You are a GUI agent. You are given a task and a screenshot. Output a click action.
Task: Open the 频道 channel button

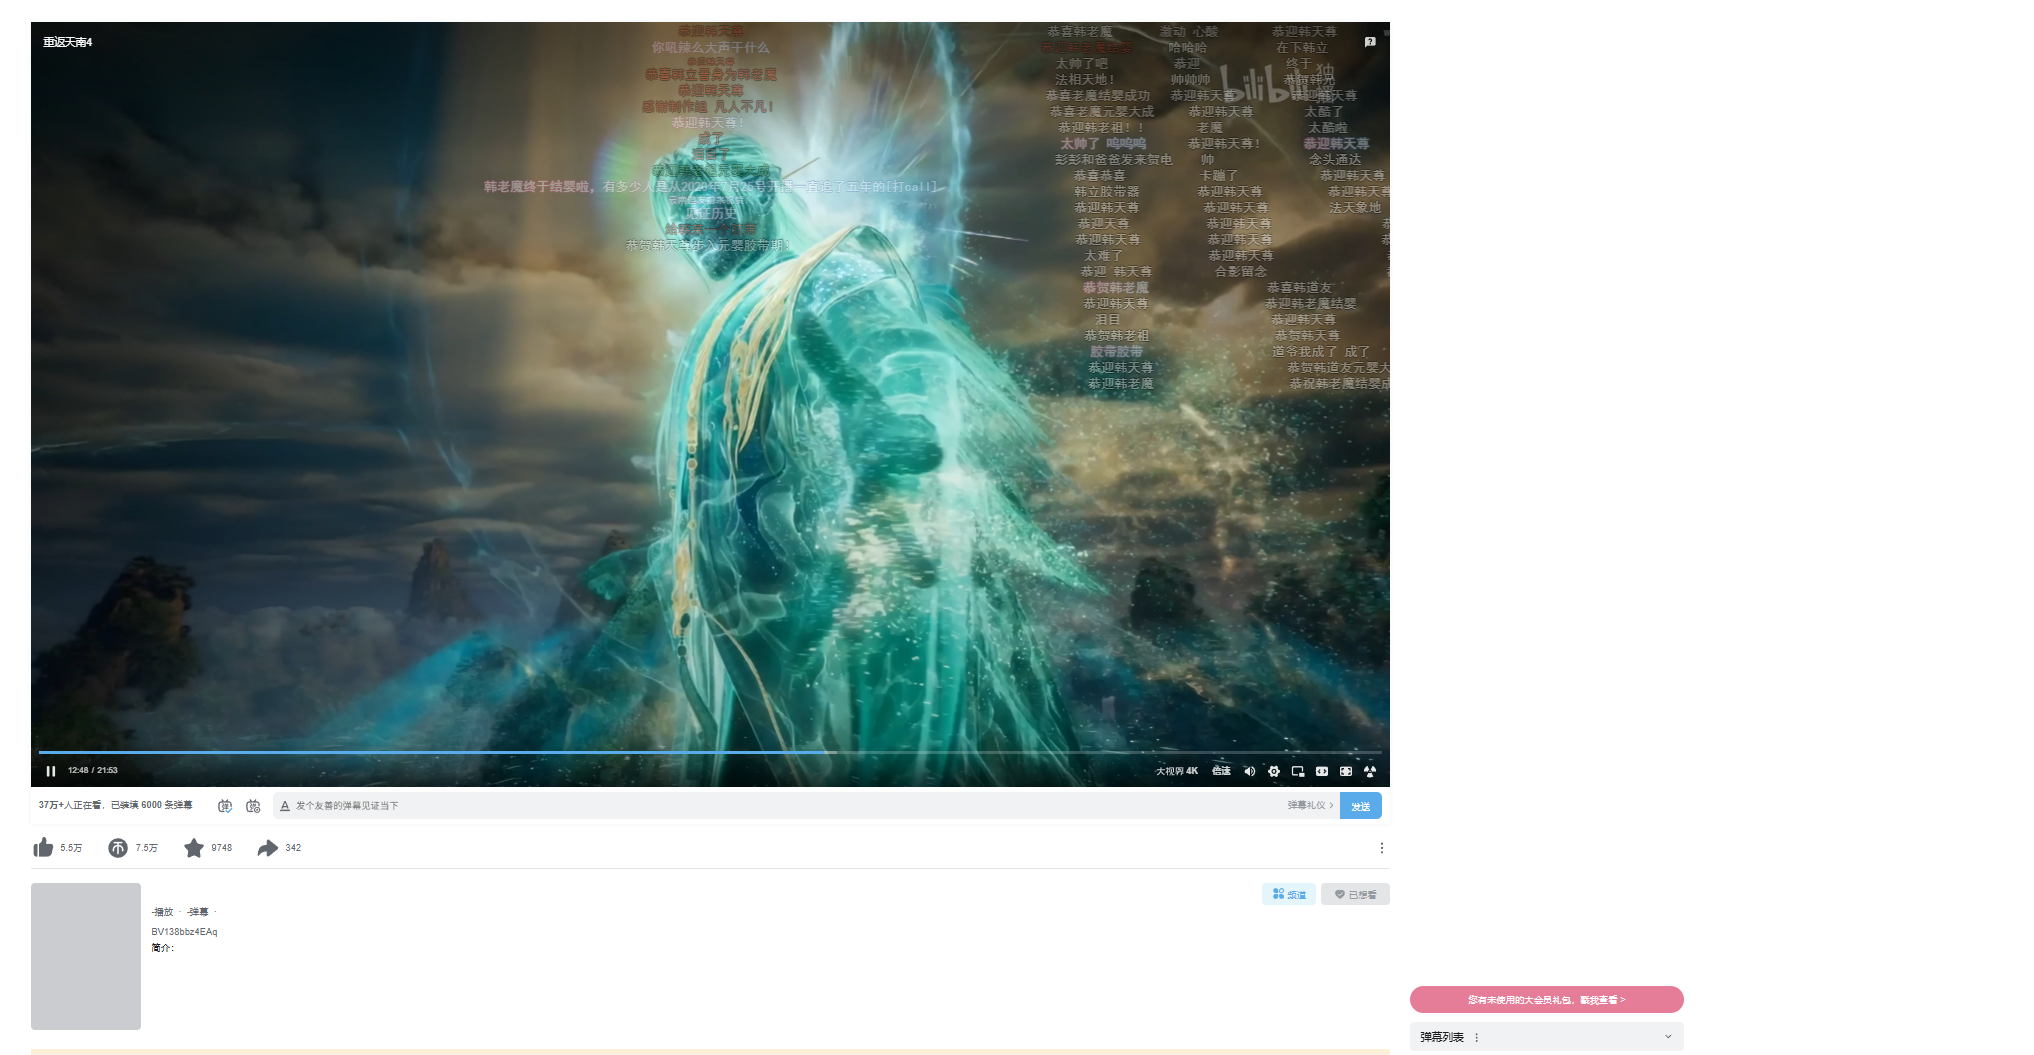(x=1289, y=894)
